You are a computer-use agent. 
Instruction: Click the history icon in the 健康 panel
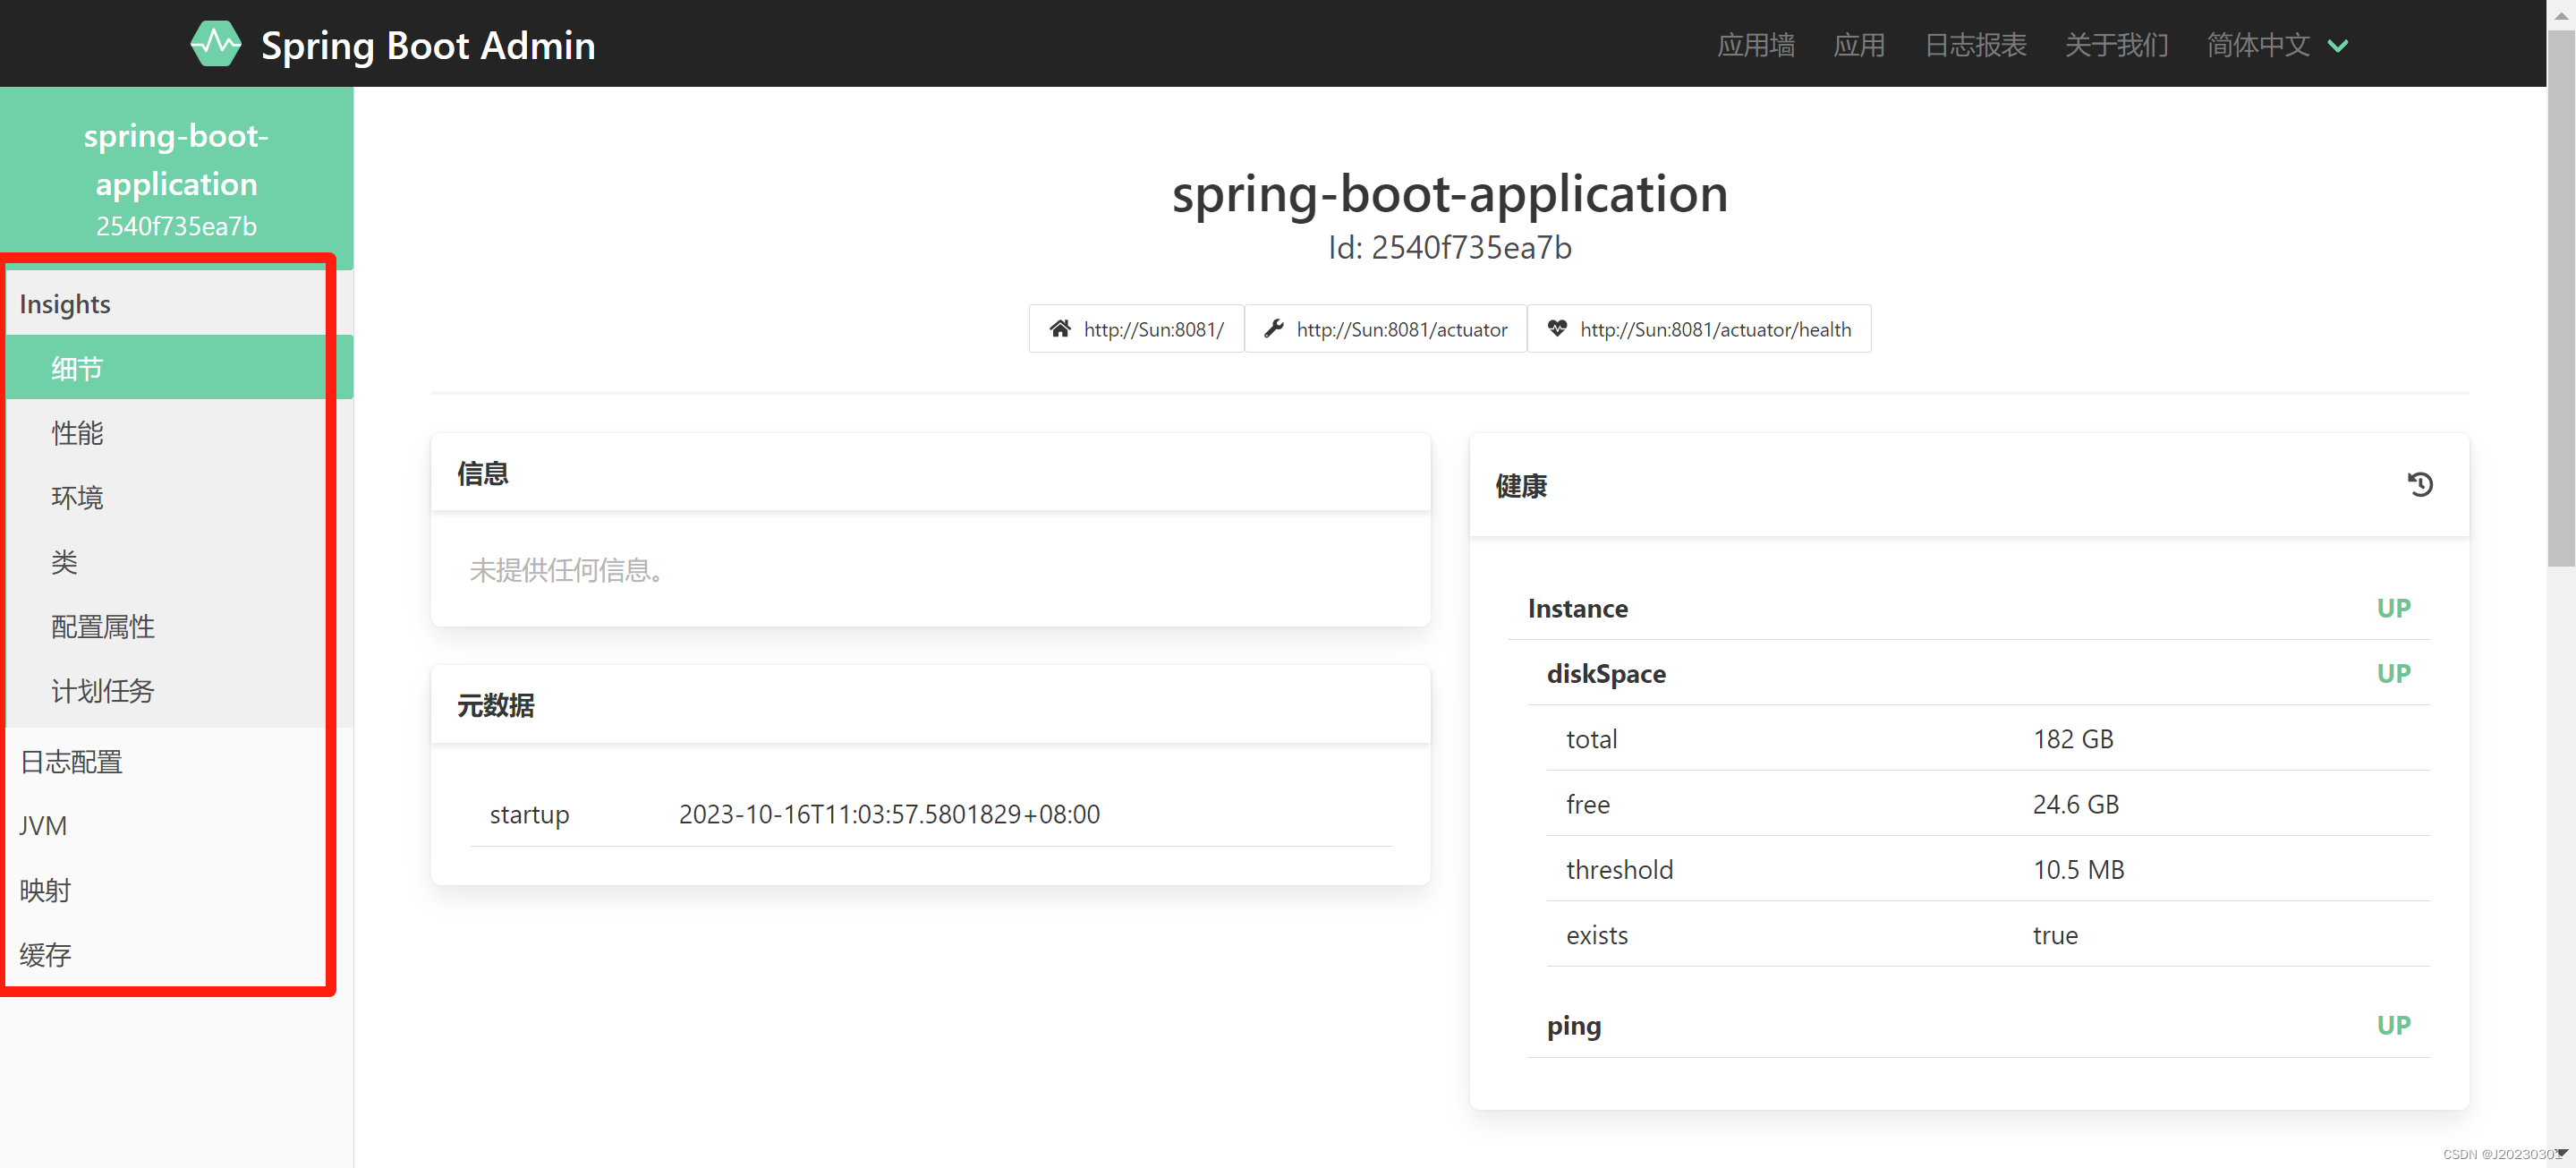(2421, 484)
